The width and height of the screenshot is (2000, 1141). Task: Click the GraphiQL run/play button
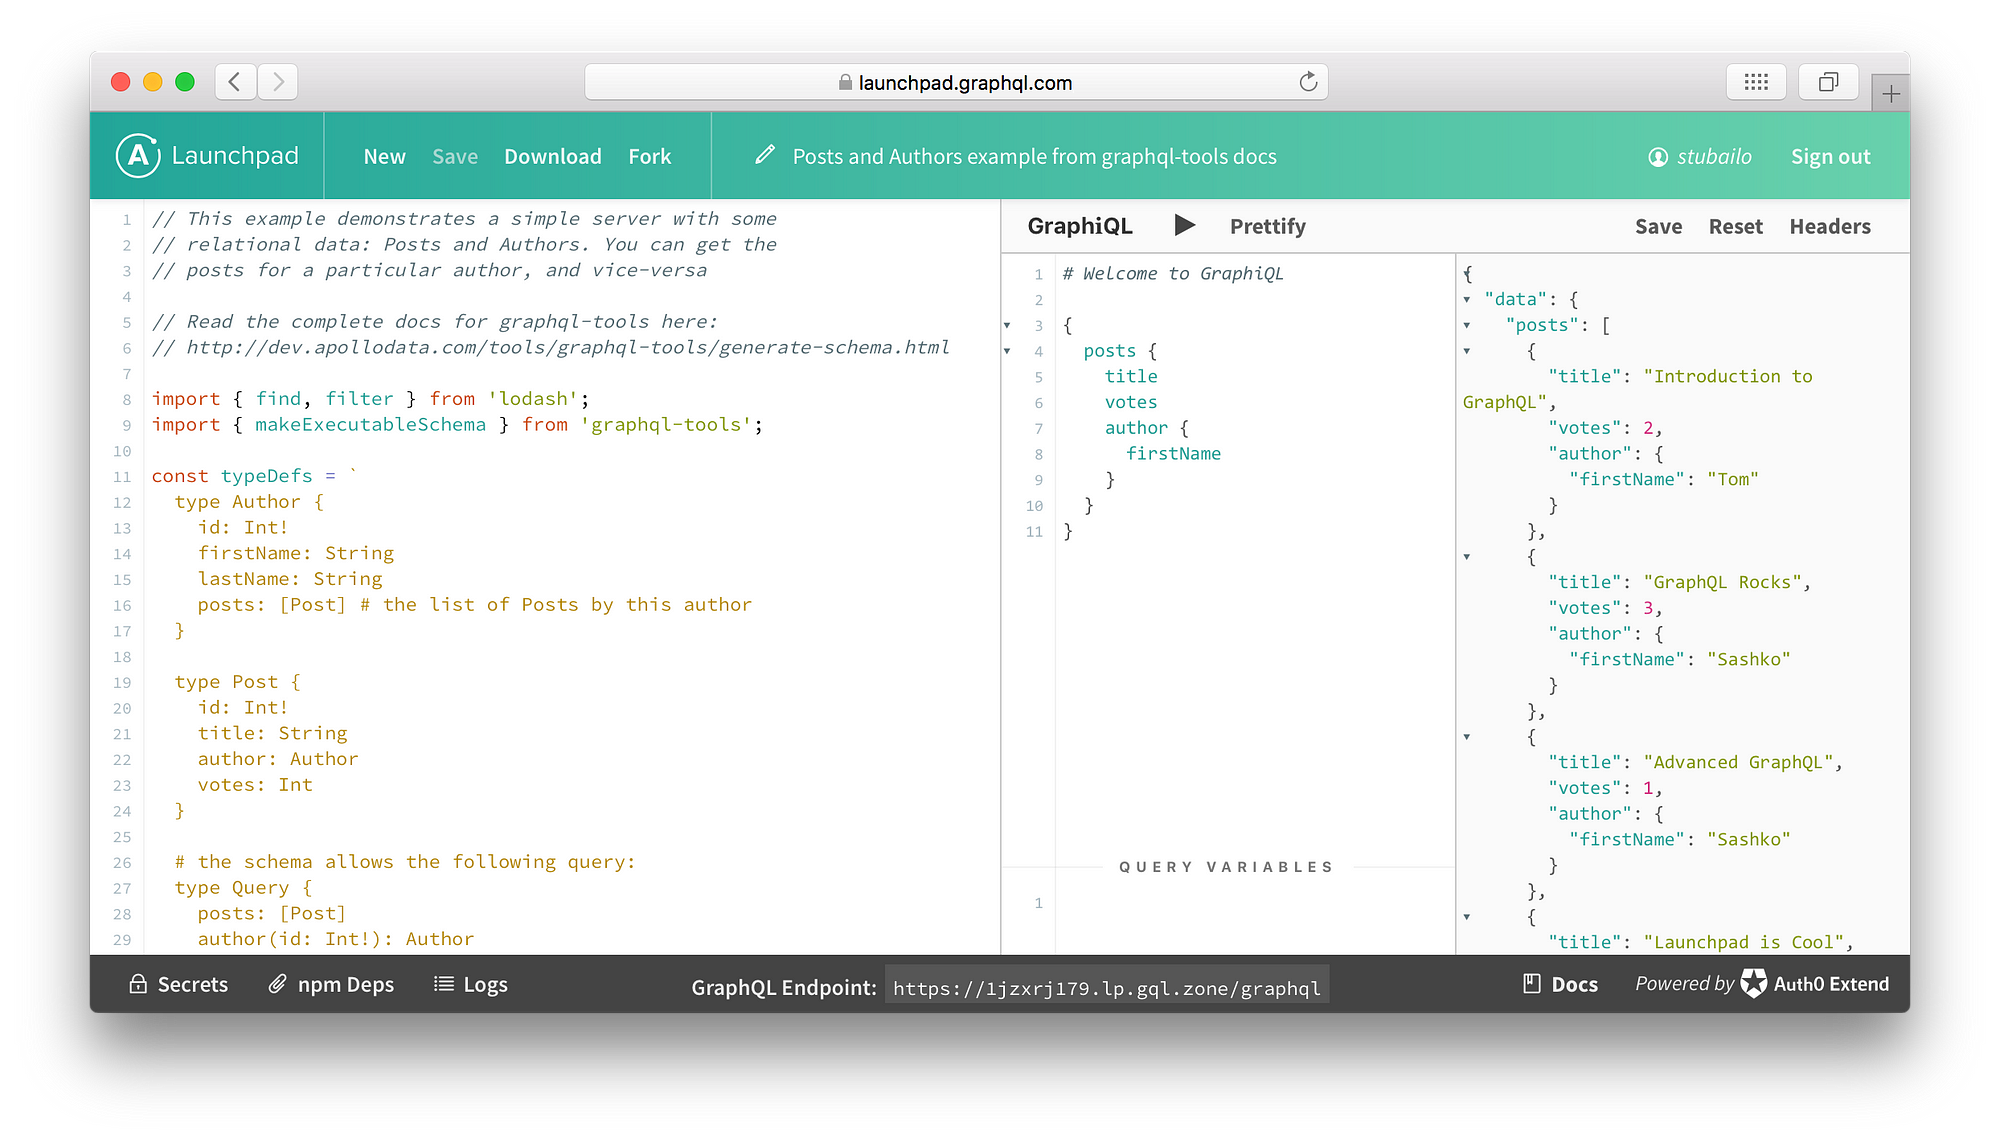click(x=1184, y=225)
